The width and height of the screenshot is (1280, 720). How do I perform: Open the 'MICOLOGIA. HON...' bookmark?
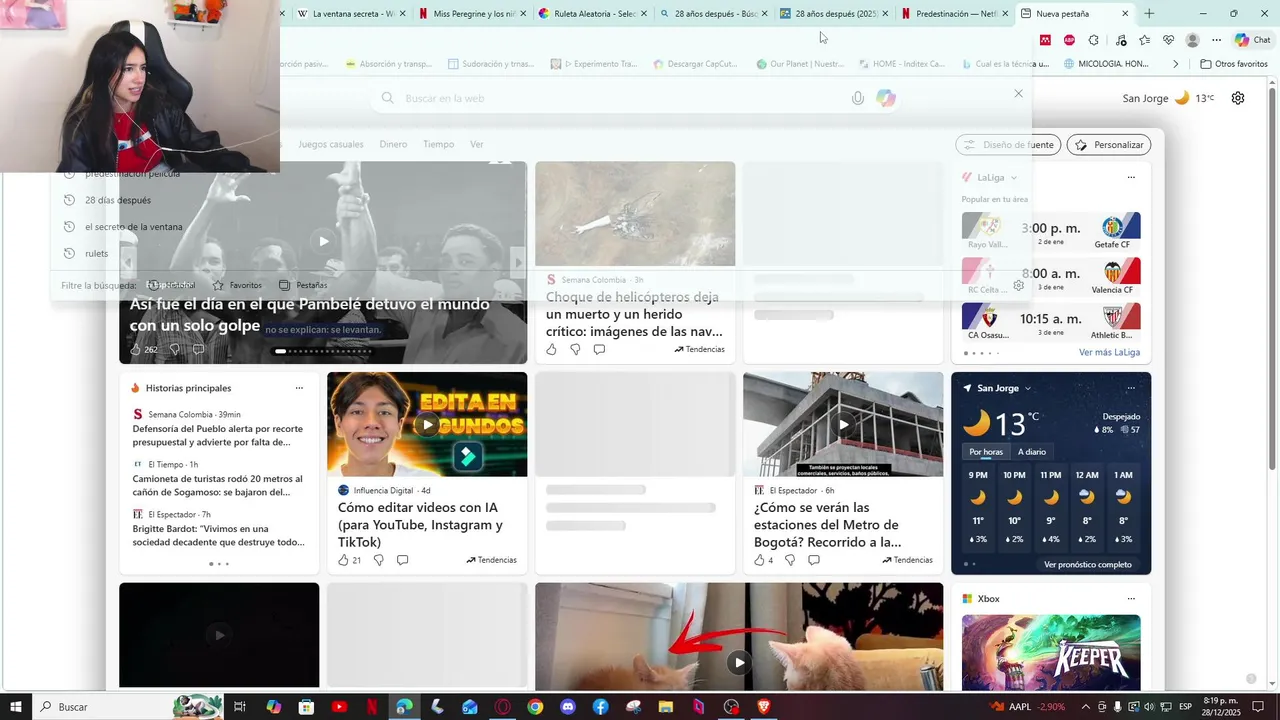point(1105,64)
